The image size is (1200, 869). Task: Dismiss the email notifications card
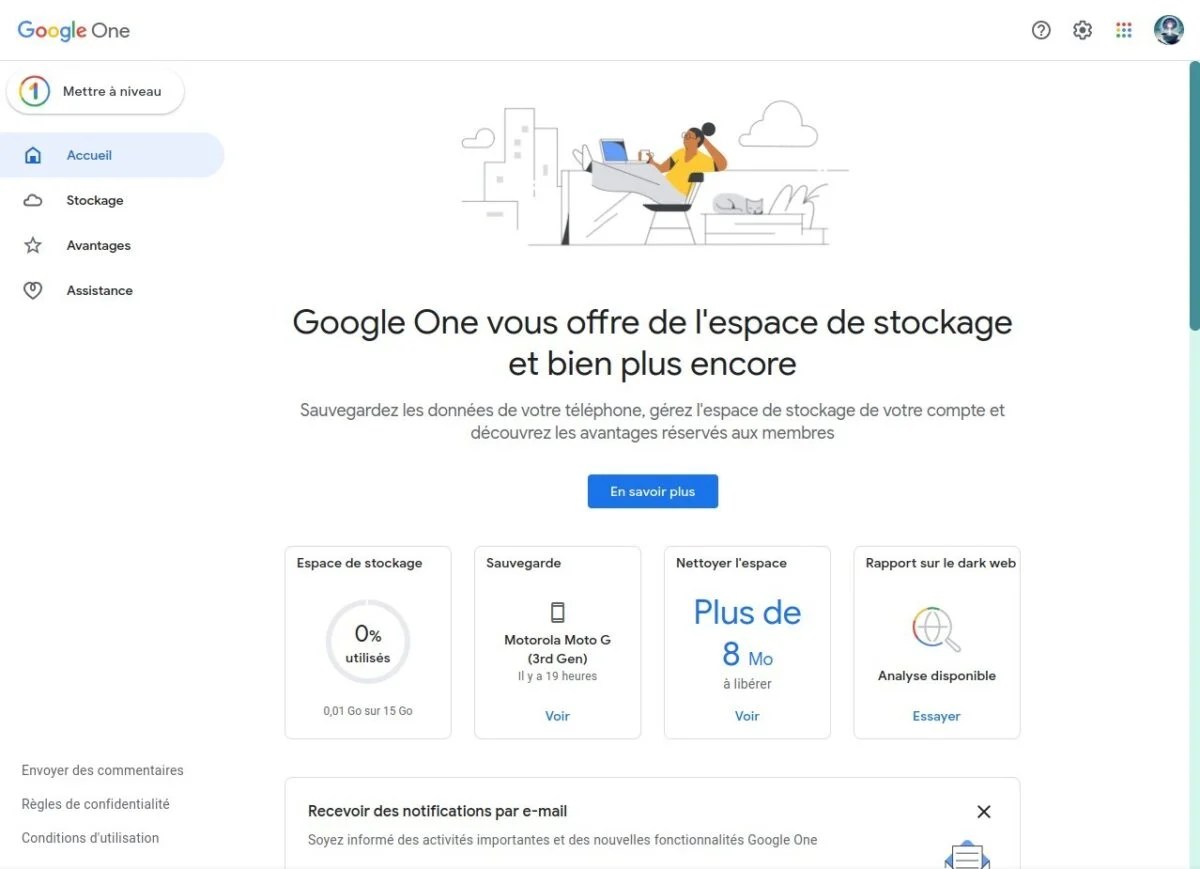[x=983, y=812]
